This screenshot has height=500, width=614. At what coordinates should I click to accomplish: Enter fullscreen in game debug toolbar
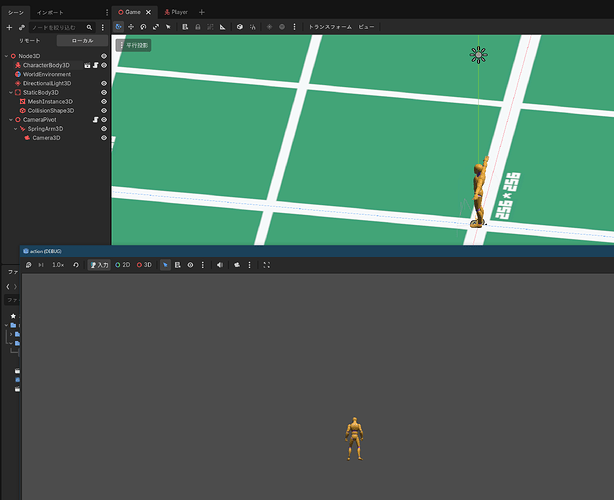point(267,265)
